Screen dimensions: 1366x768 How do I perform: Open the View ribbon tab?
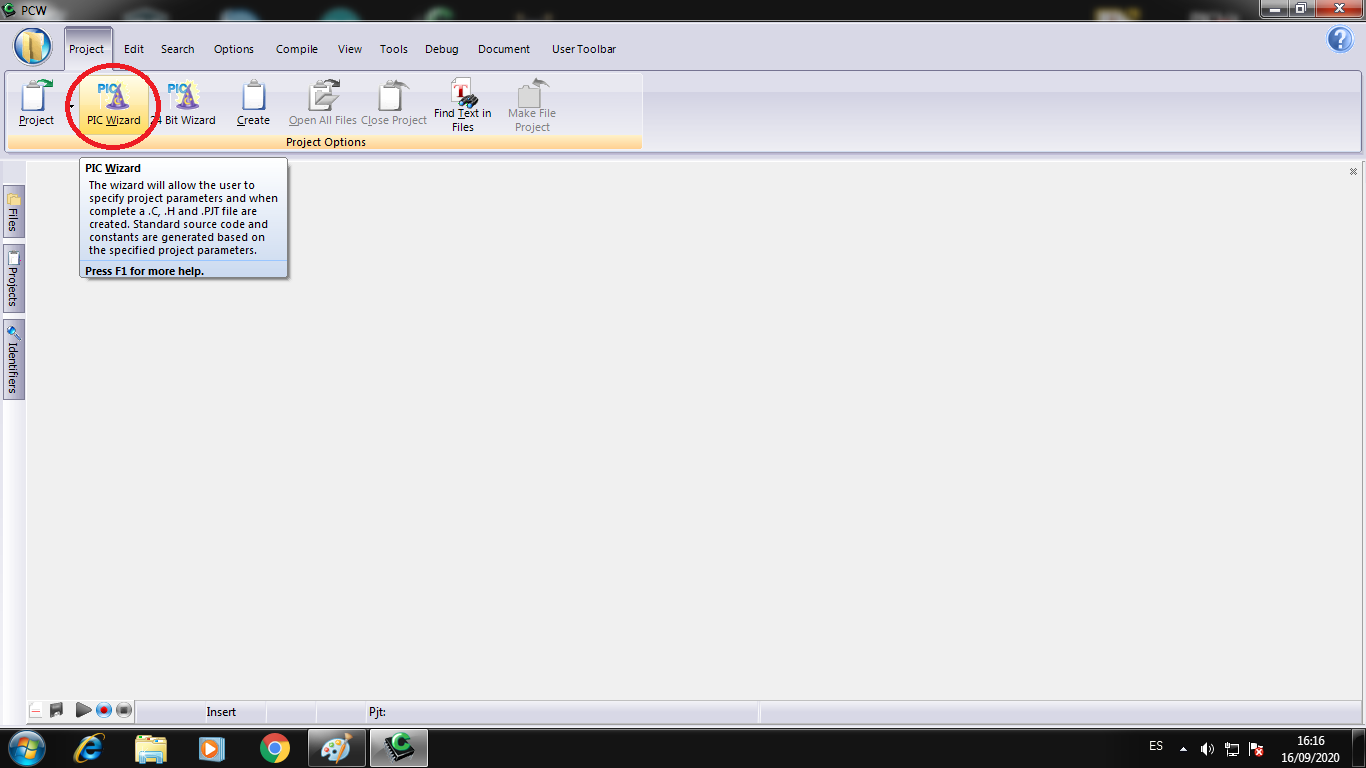tap(350, 49)
